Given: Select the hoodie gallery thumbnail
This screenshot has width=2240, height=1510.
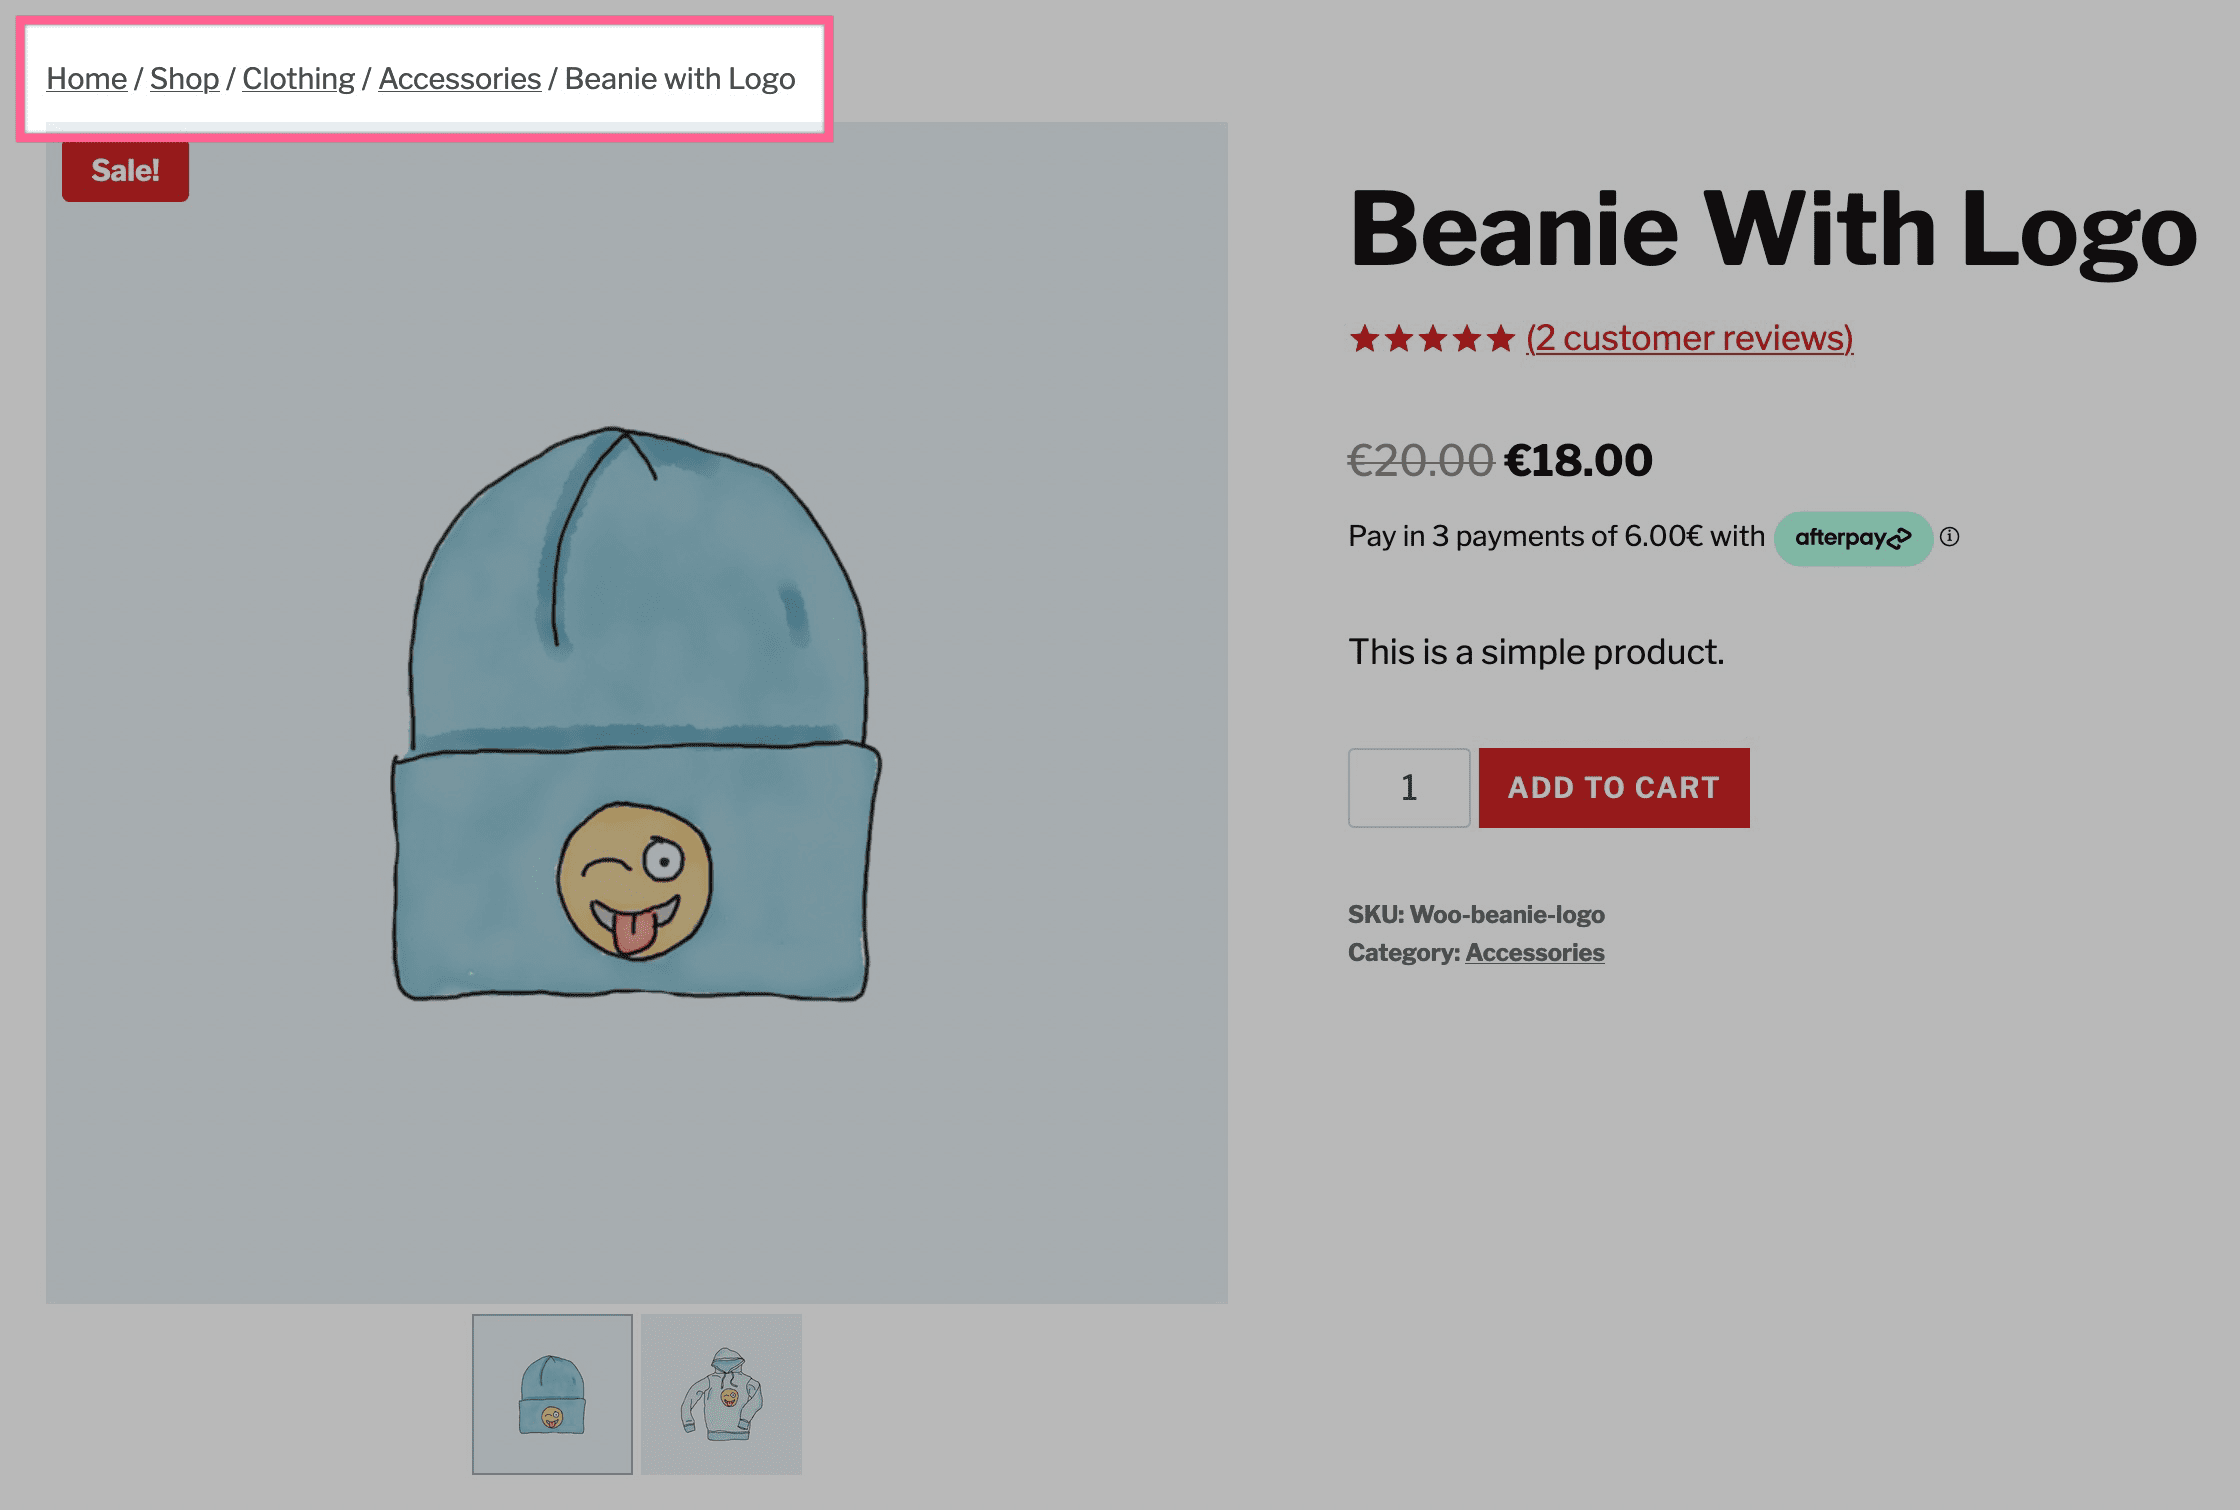Looking at the screenshot, I should [x=721, y=1394].
